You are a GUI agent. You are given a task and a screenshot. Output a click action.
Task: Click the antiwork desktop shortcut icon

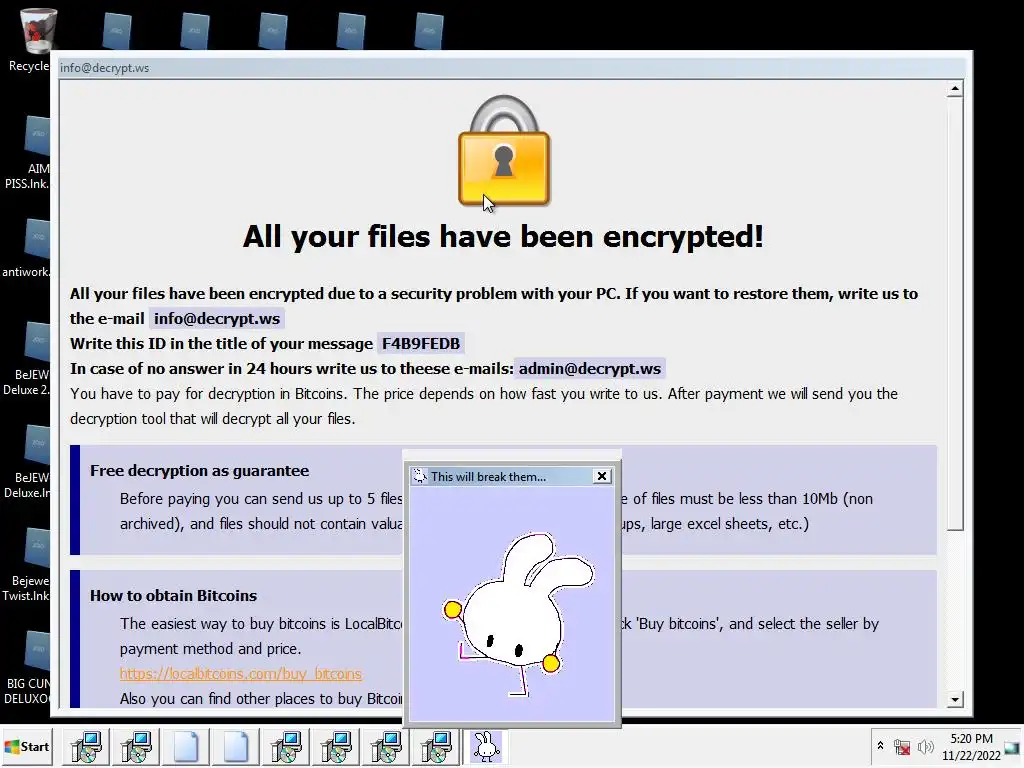(27, 248)
